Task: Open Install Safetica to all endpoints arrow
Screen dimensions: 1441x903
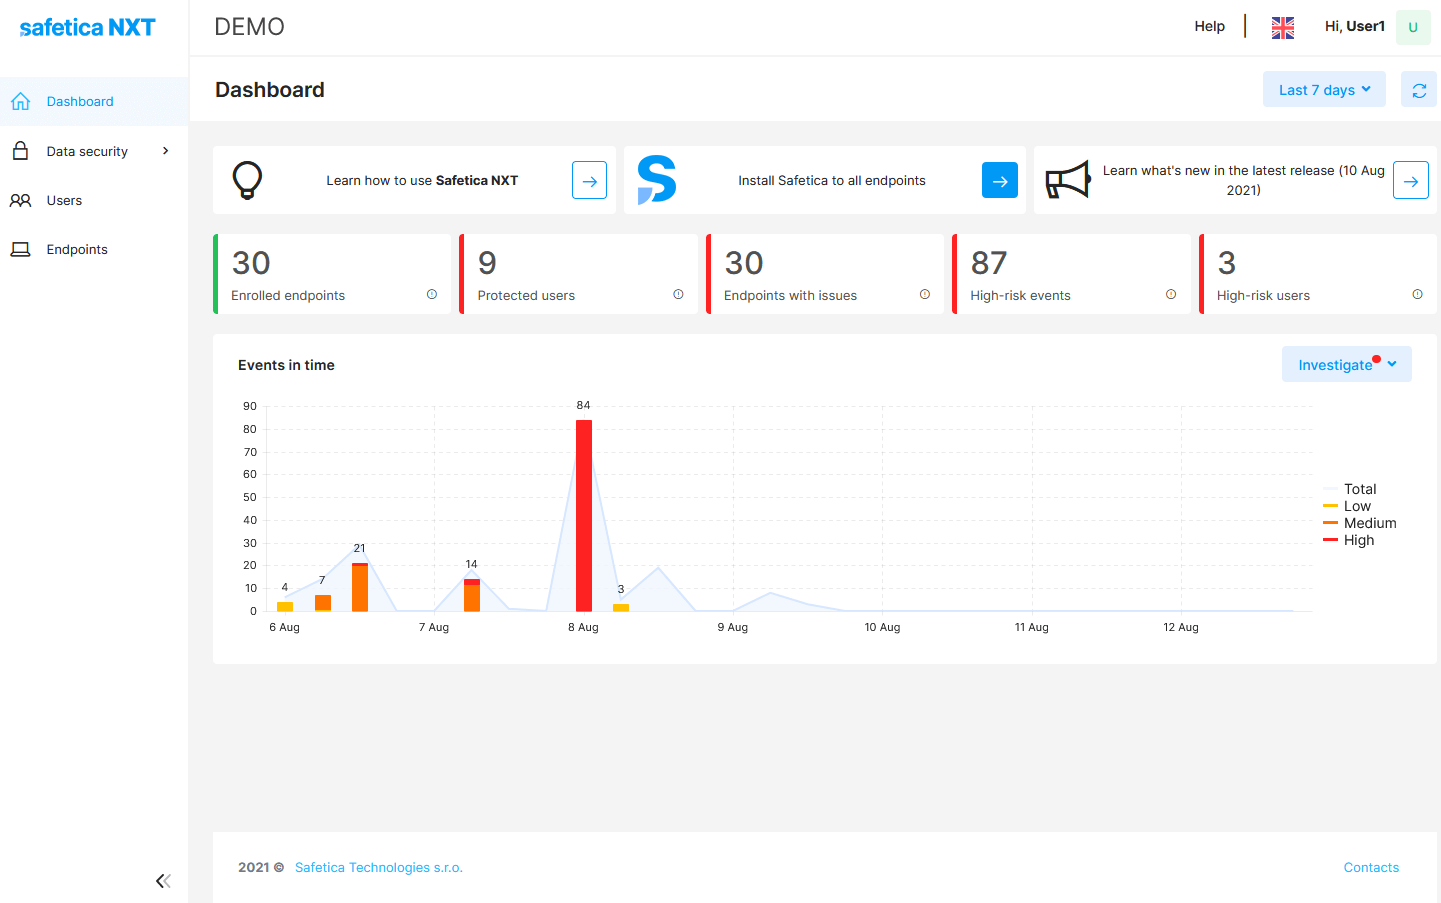Action: [1000, 181]
